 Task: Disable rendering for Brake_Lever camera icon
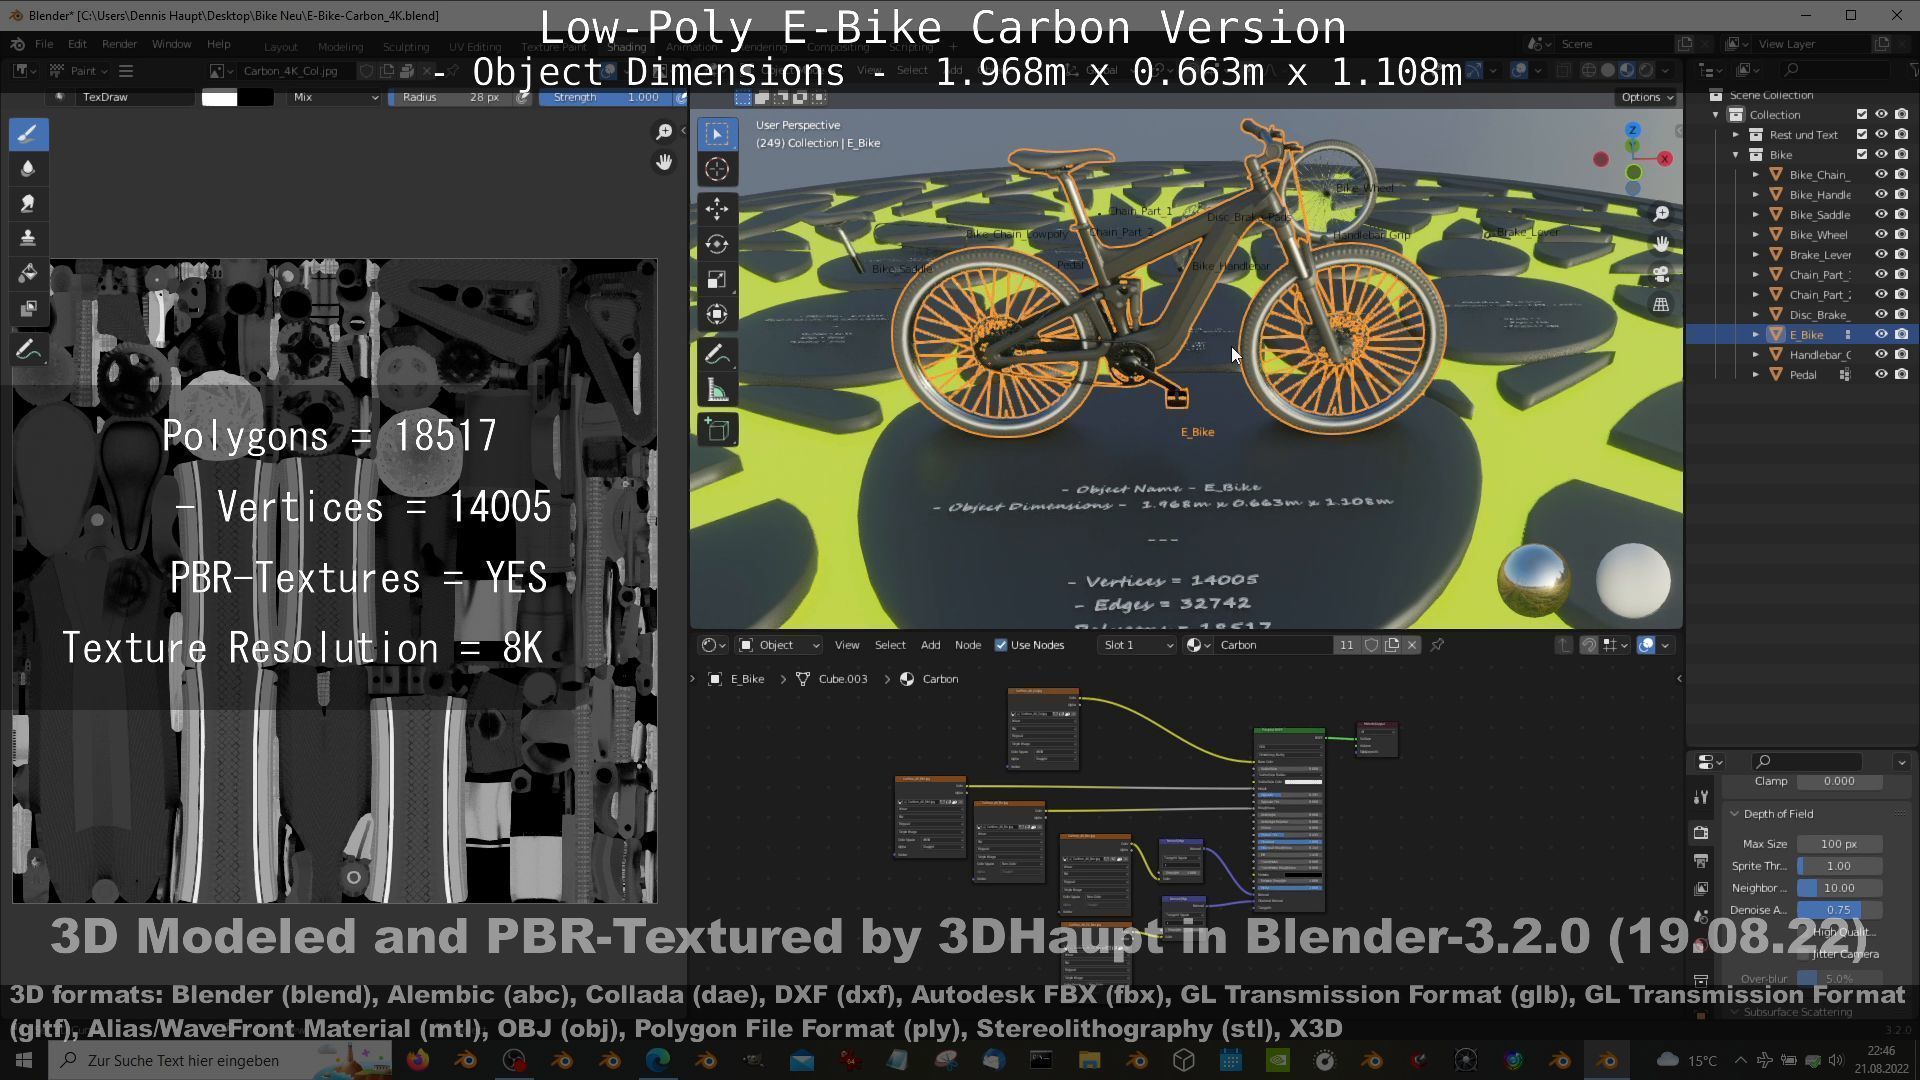(x=1901, y=255)
